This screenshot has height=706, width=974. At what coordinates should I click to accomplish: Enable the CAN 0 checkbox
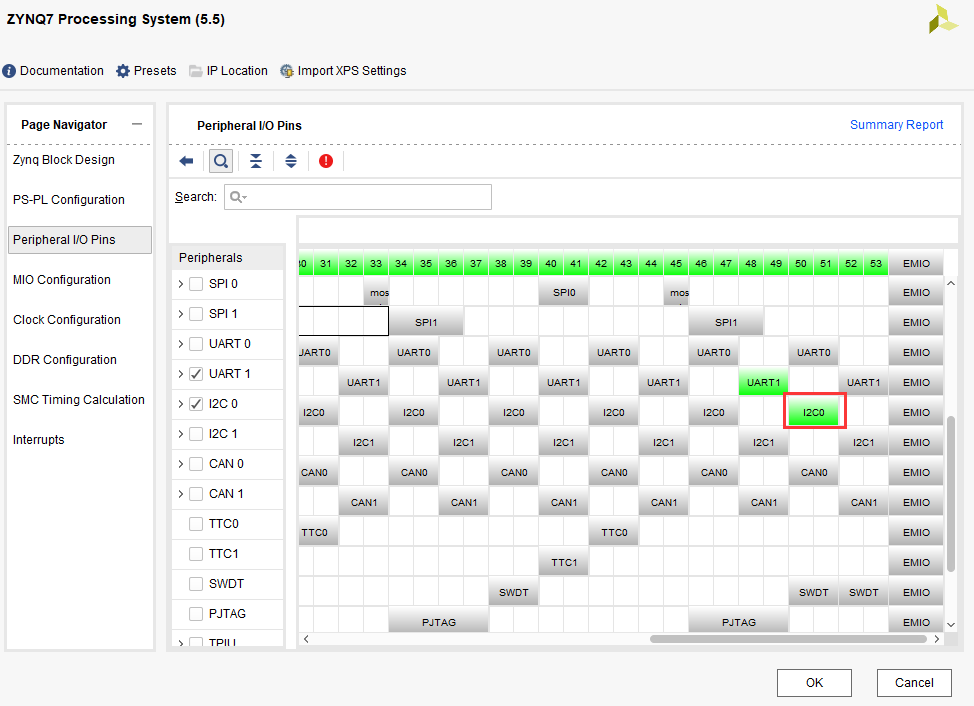[x=196, y=464]
